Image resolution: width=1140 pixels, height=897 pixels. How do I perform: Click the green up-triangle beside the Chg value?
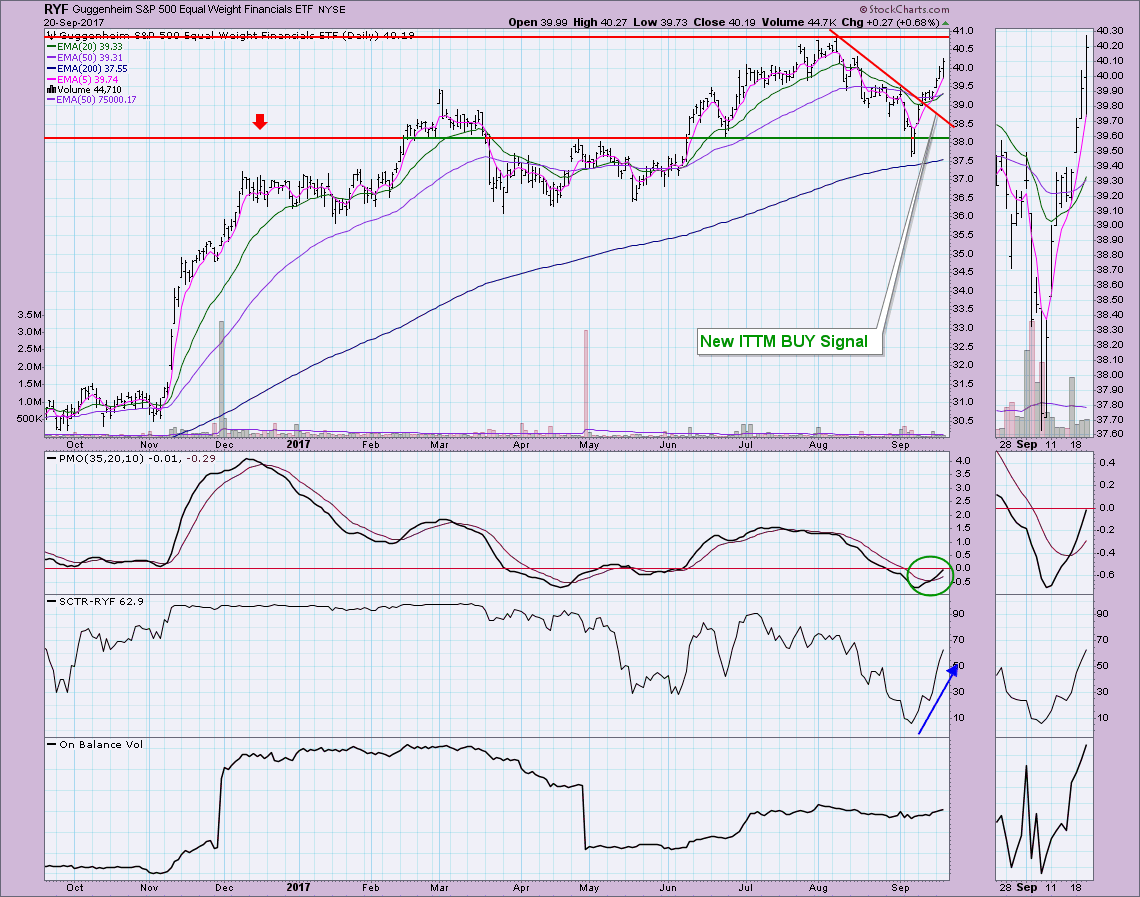click(946, 23)
